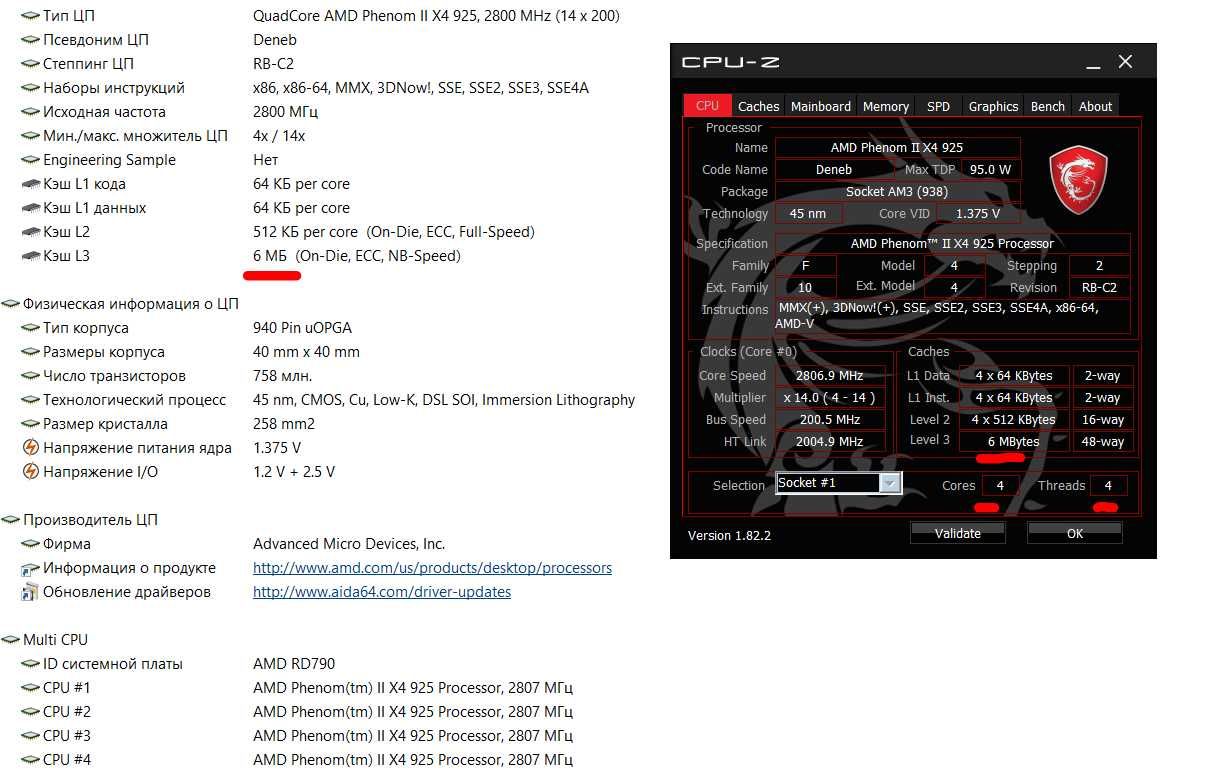
Task: Click the Package value Socket AM3 (938)
Action: [897, 191]
